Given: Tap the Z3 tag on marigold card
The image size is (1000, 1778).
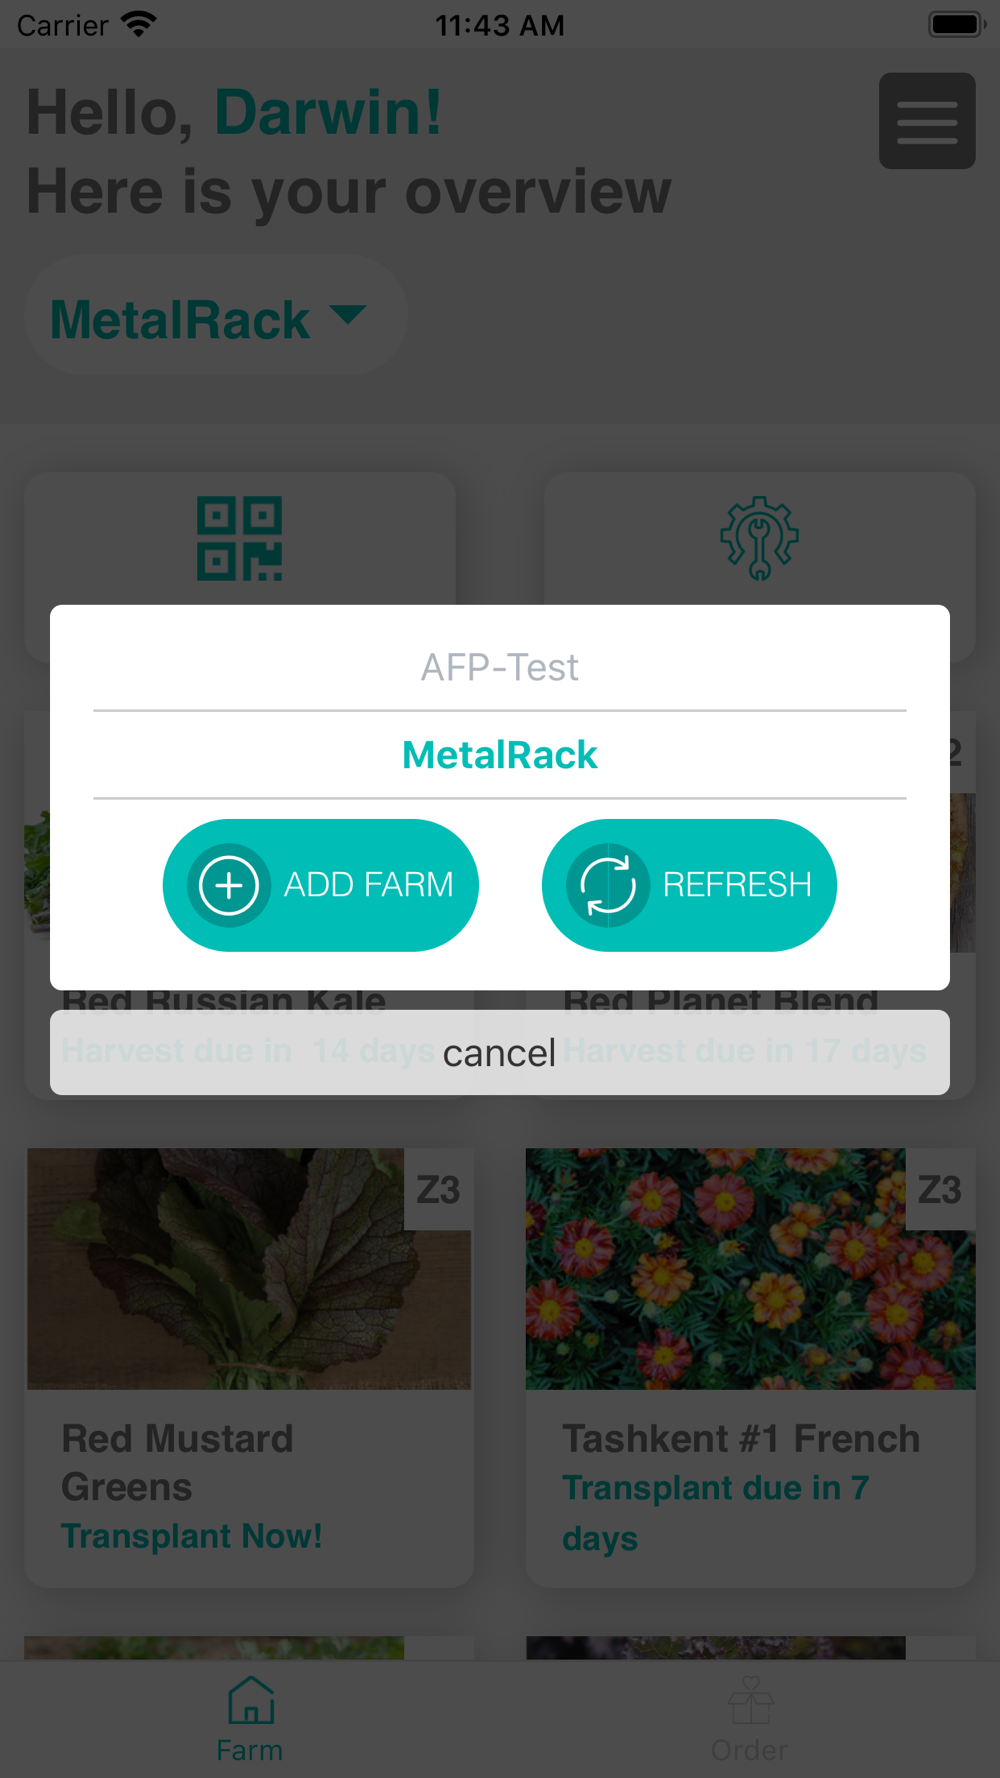Looking at the screenshot, I should click(x=940, y=1189).
